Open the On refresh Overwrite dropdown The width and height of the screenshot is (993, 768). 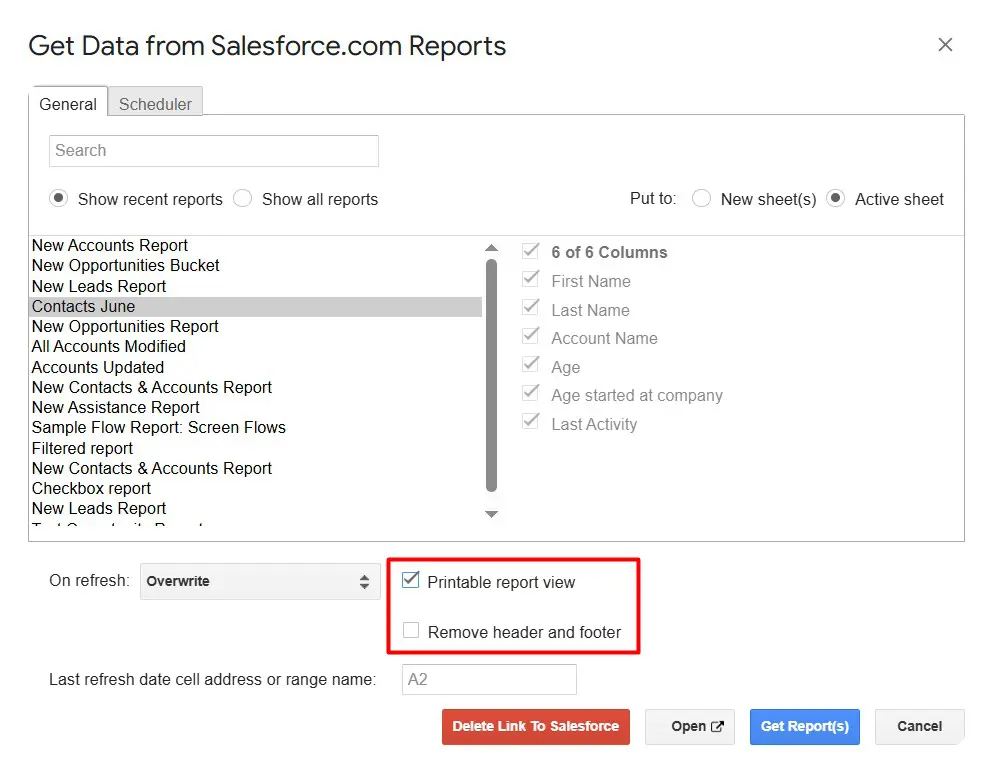click(260, 581)
